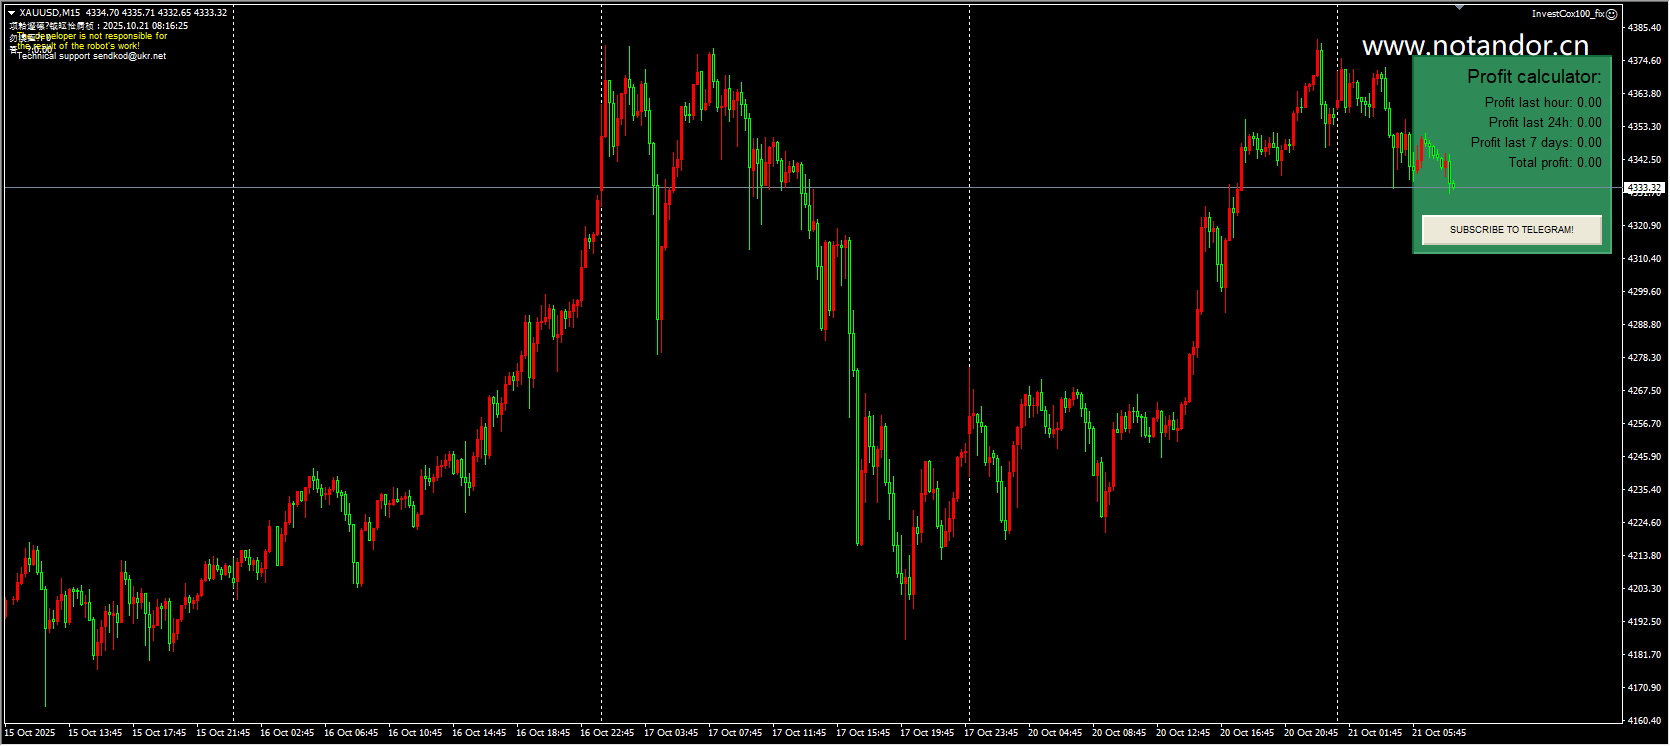This screenshot has width=1670, height=746.
Task: Click price scale label 4278.30
Action: pyautogui.click(x=1644, y=358)
